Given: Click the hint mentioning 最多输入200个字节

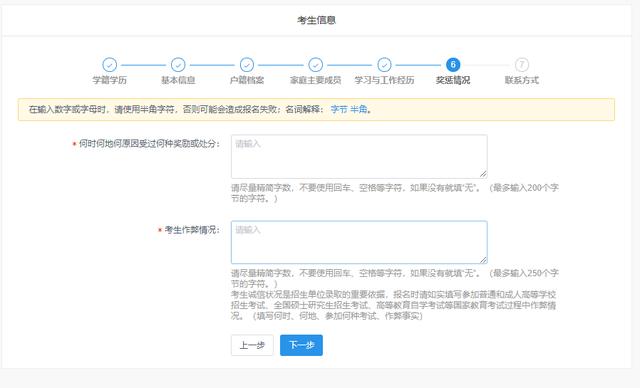Looking at the screenshot, I should coord(395,193).
